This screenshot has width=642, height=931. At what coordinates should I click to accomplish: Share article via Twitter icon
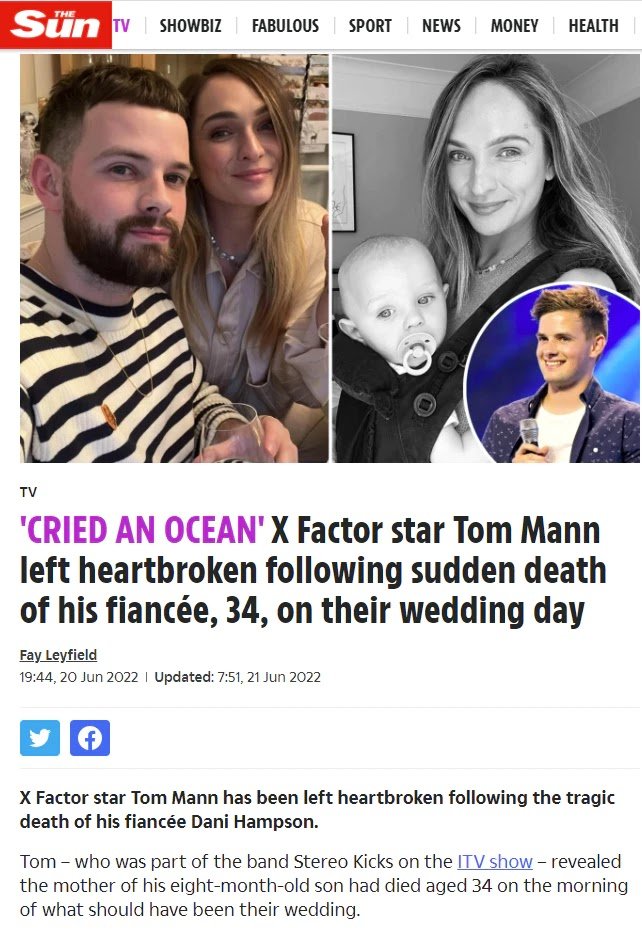click(x=40, y=738)
